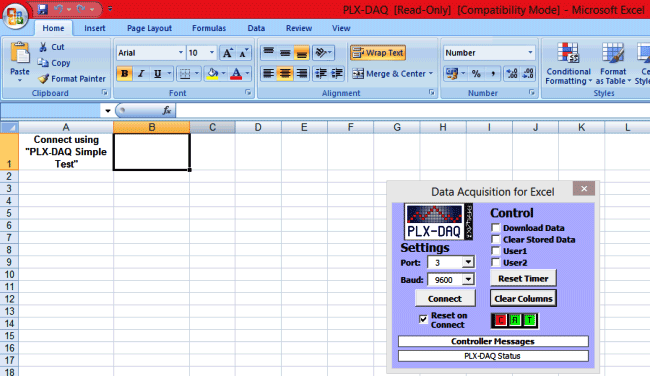Image resolution: width=650 pixels, height=376 pixels.
Task: Customize Quick Access Toolbar dropdown
Action: click(110, 9)
